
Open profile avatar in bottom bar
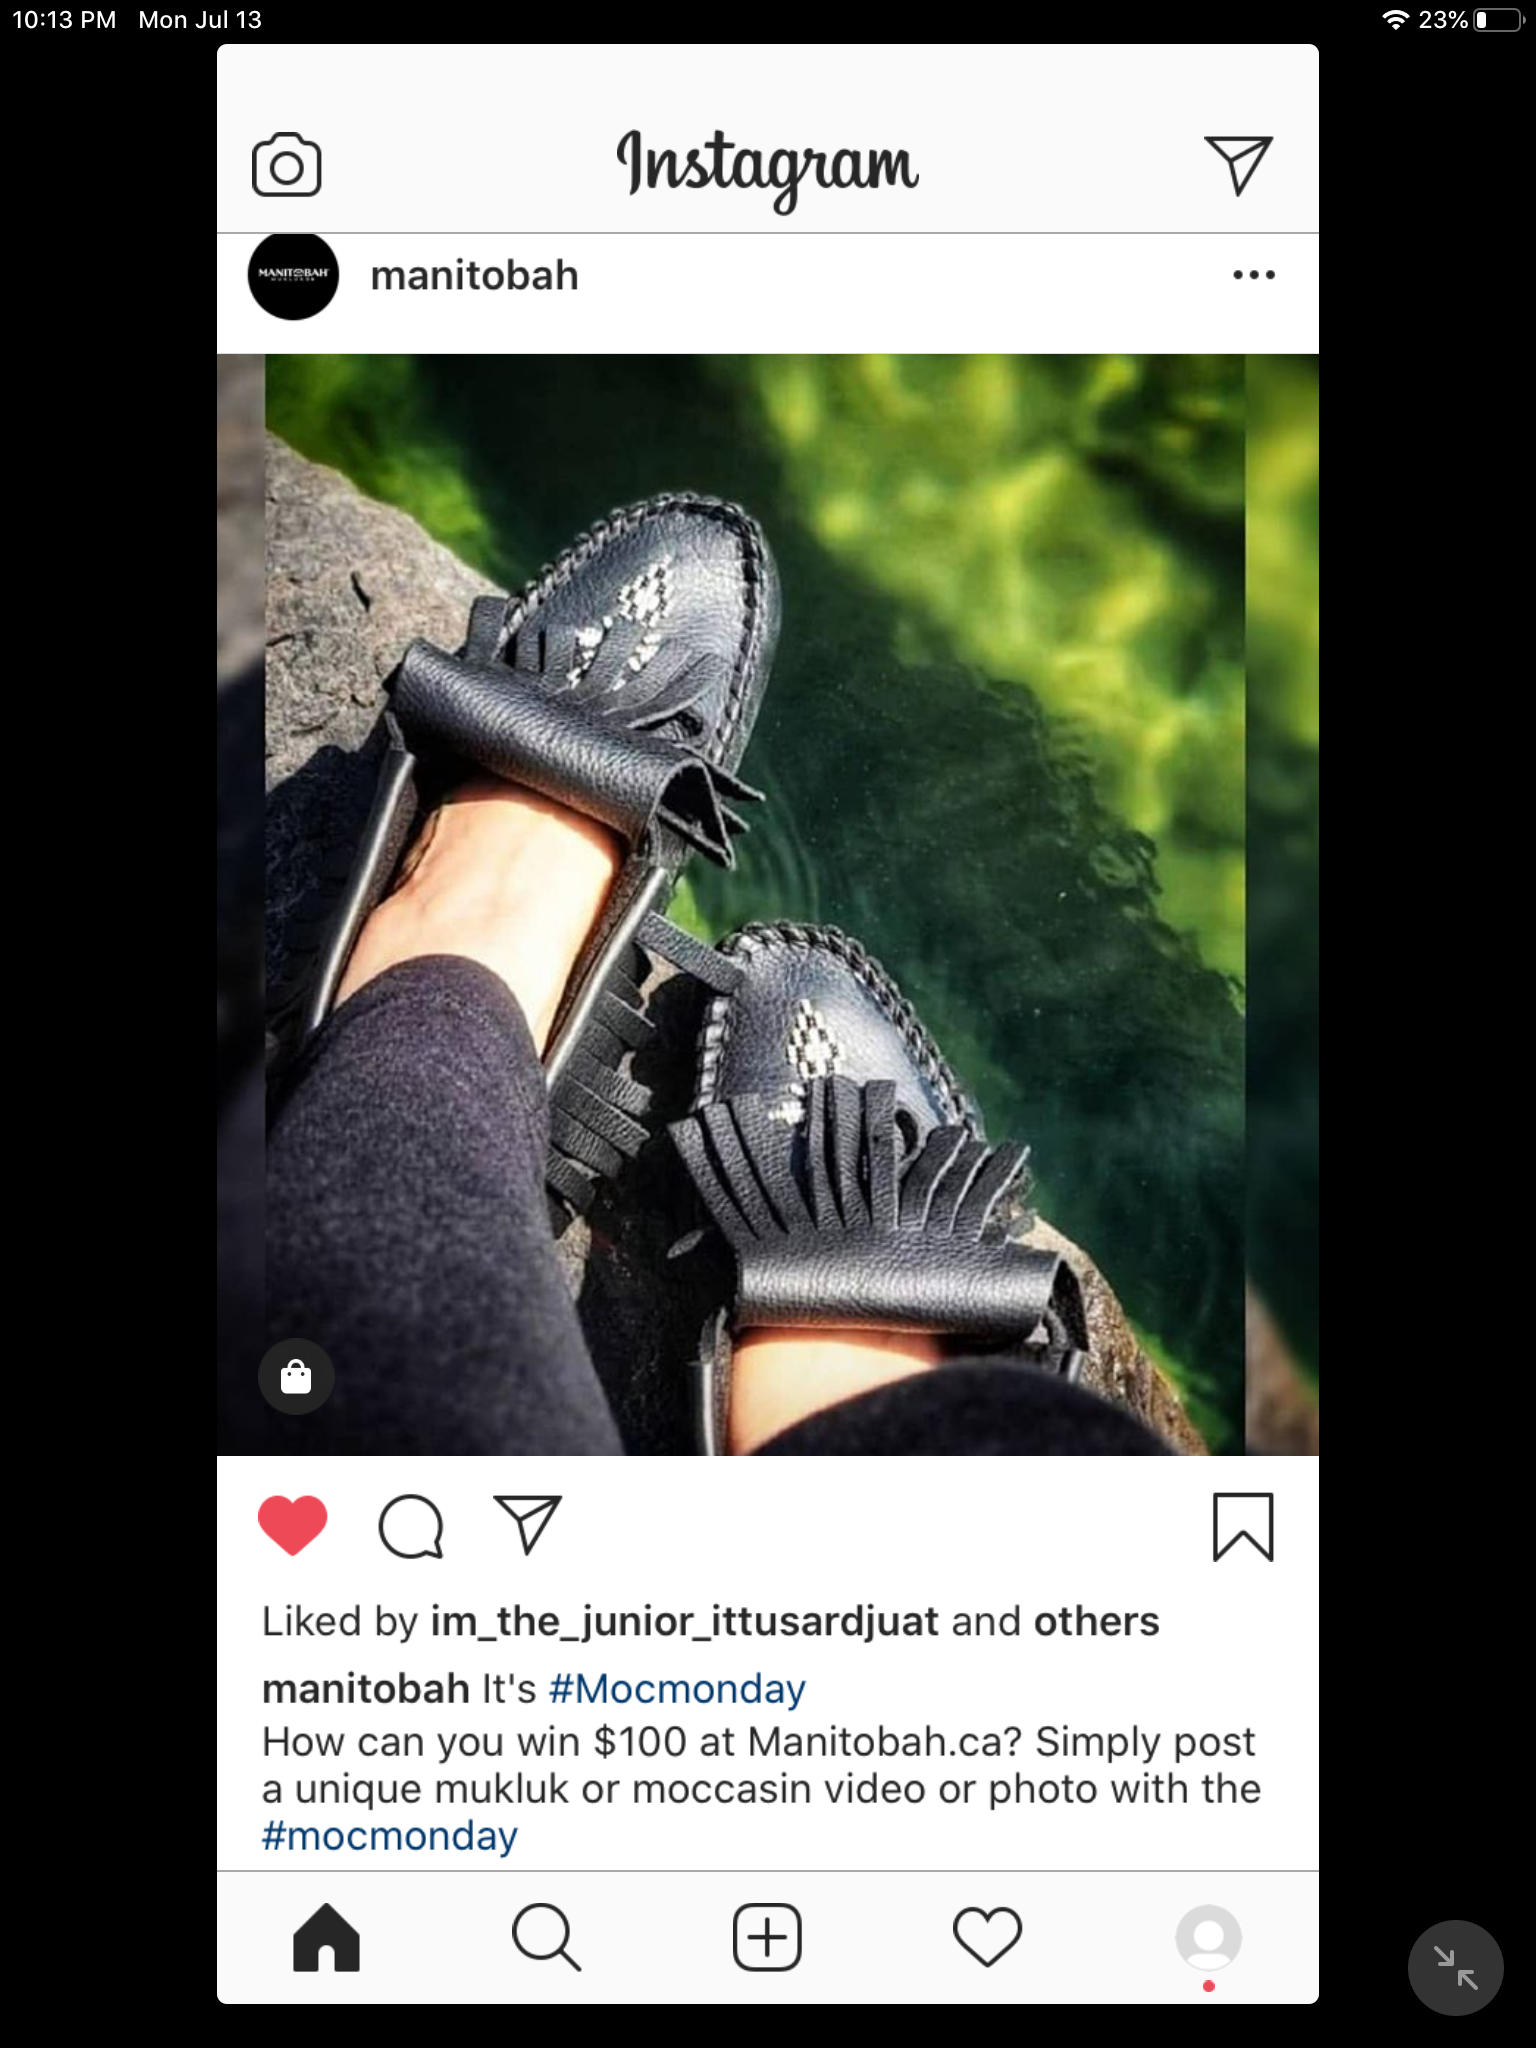coord(1208,1938)
